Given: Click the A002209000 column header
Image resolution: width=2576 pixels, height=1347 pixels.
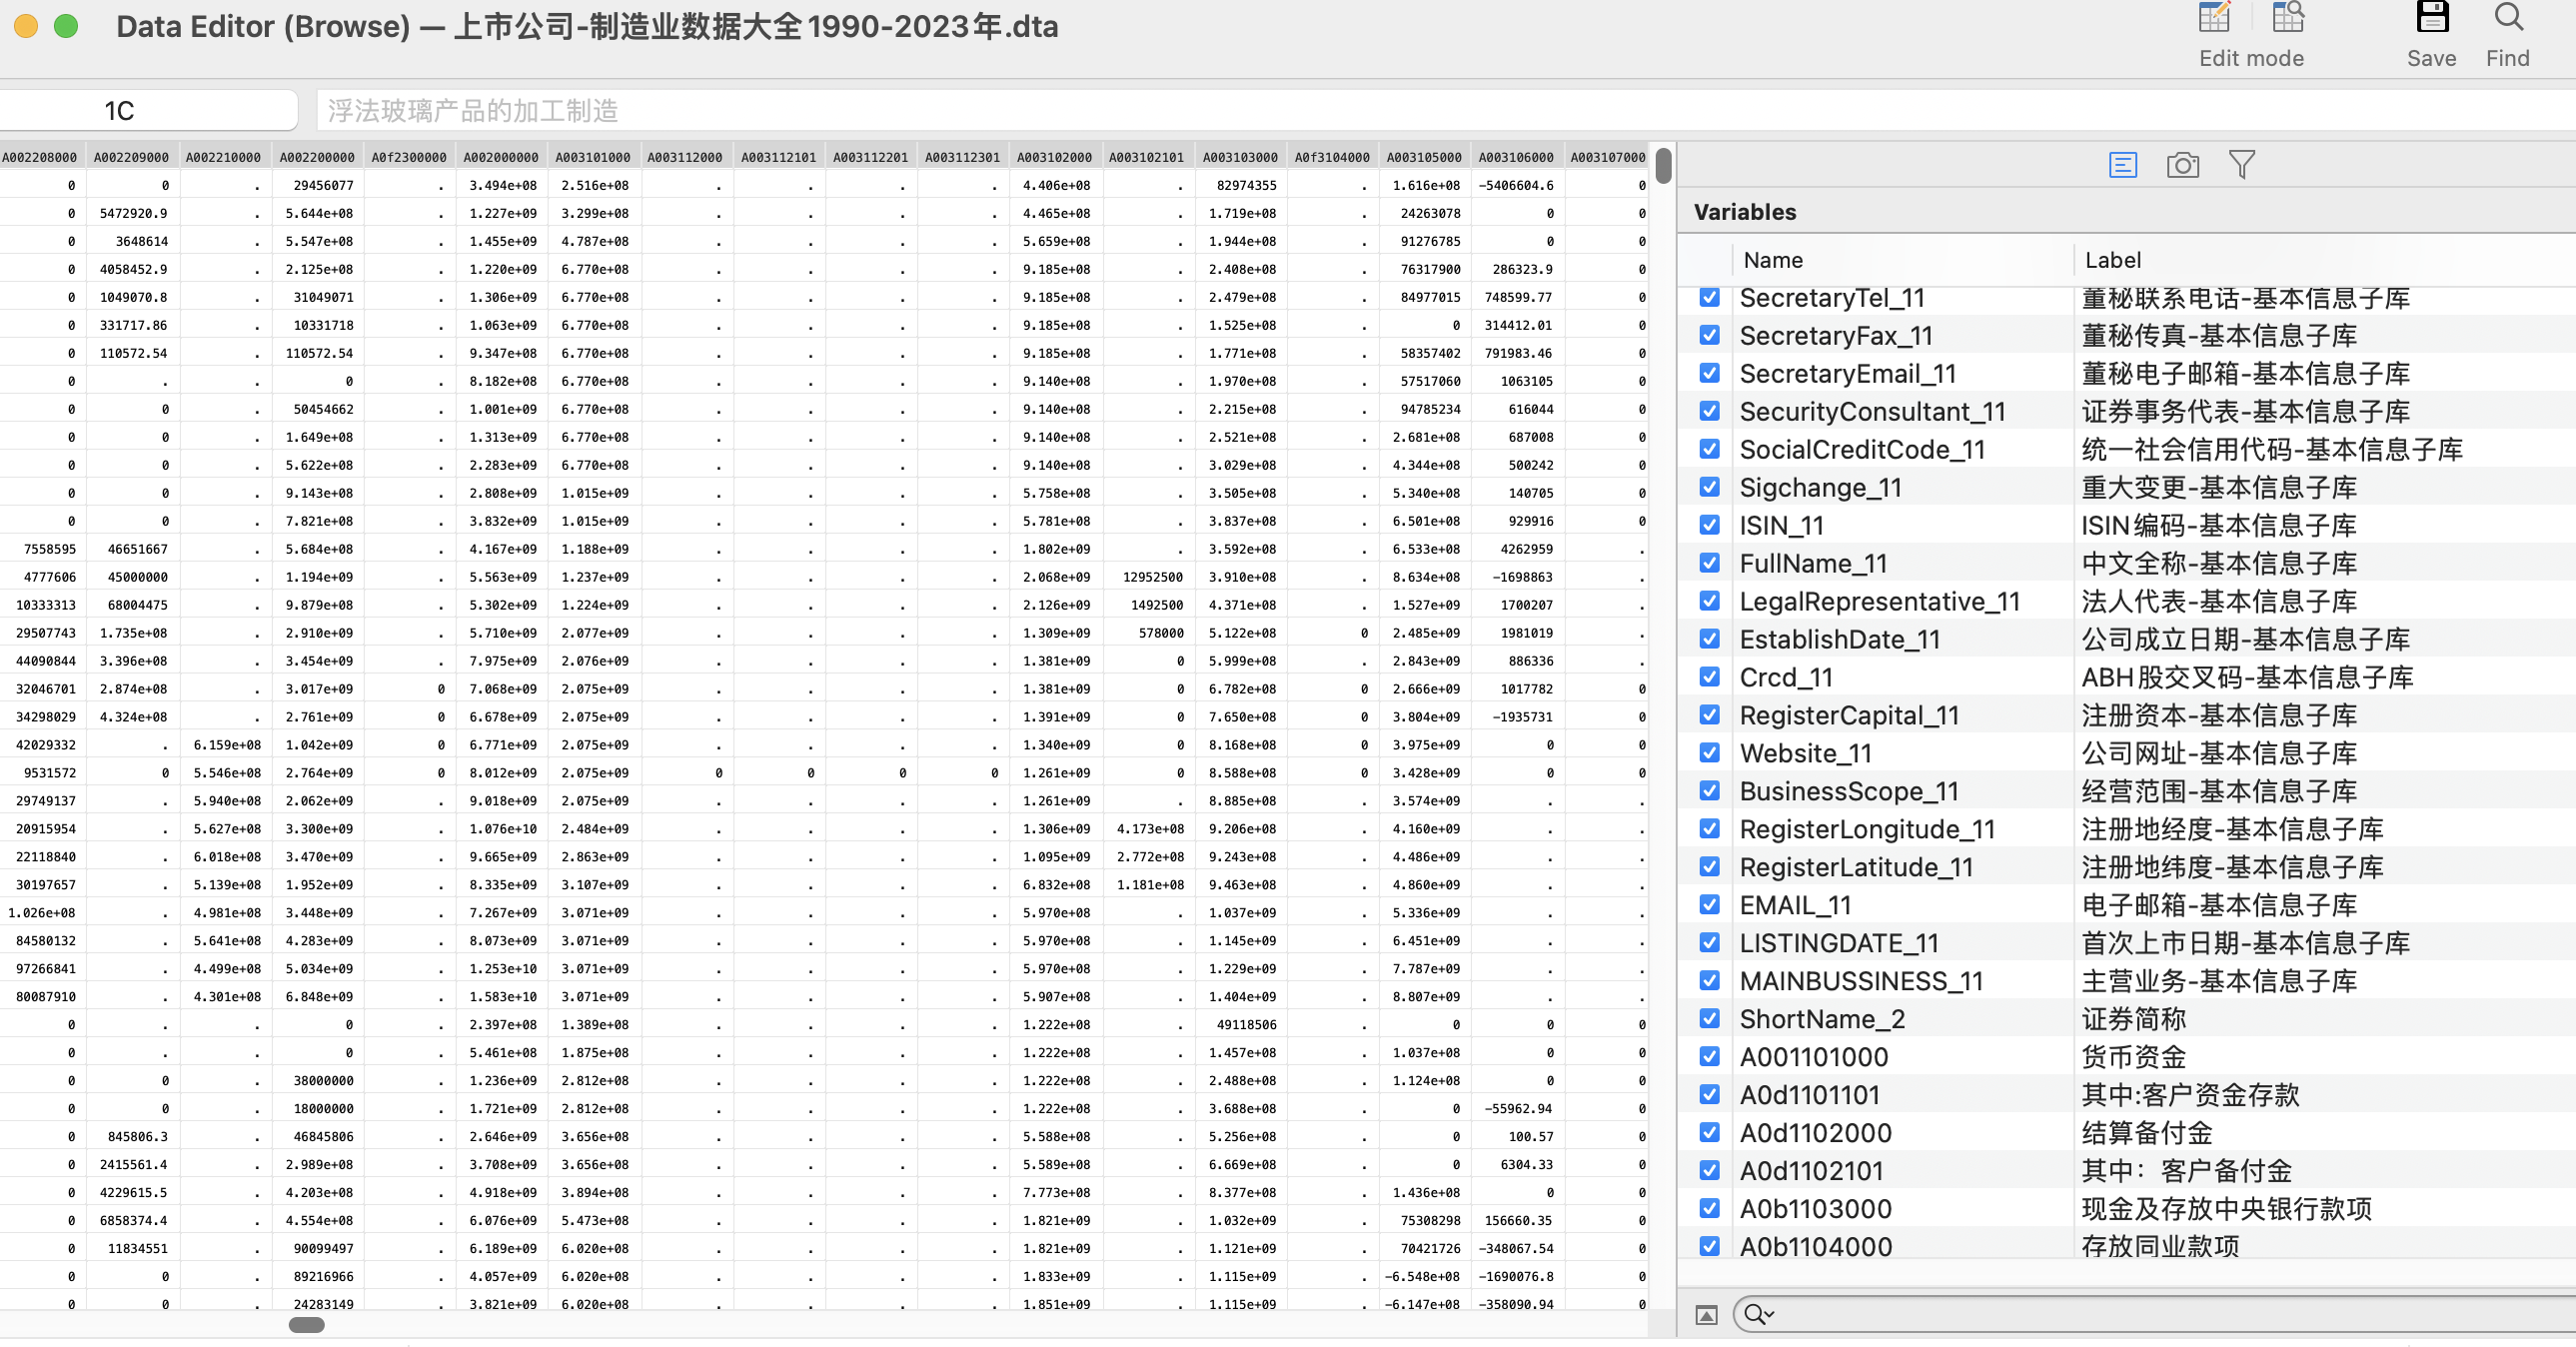Looking at the screenshot, I should [x=131, y=157].
